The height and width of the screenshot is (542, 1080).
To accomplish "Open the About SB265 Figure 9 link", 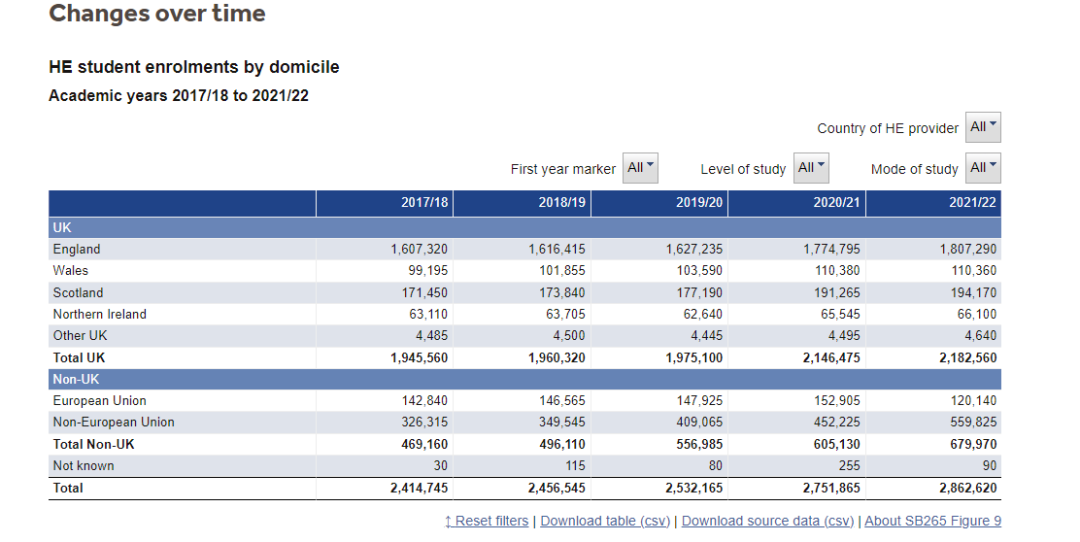I will [932, 521].
